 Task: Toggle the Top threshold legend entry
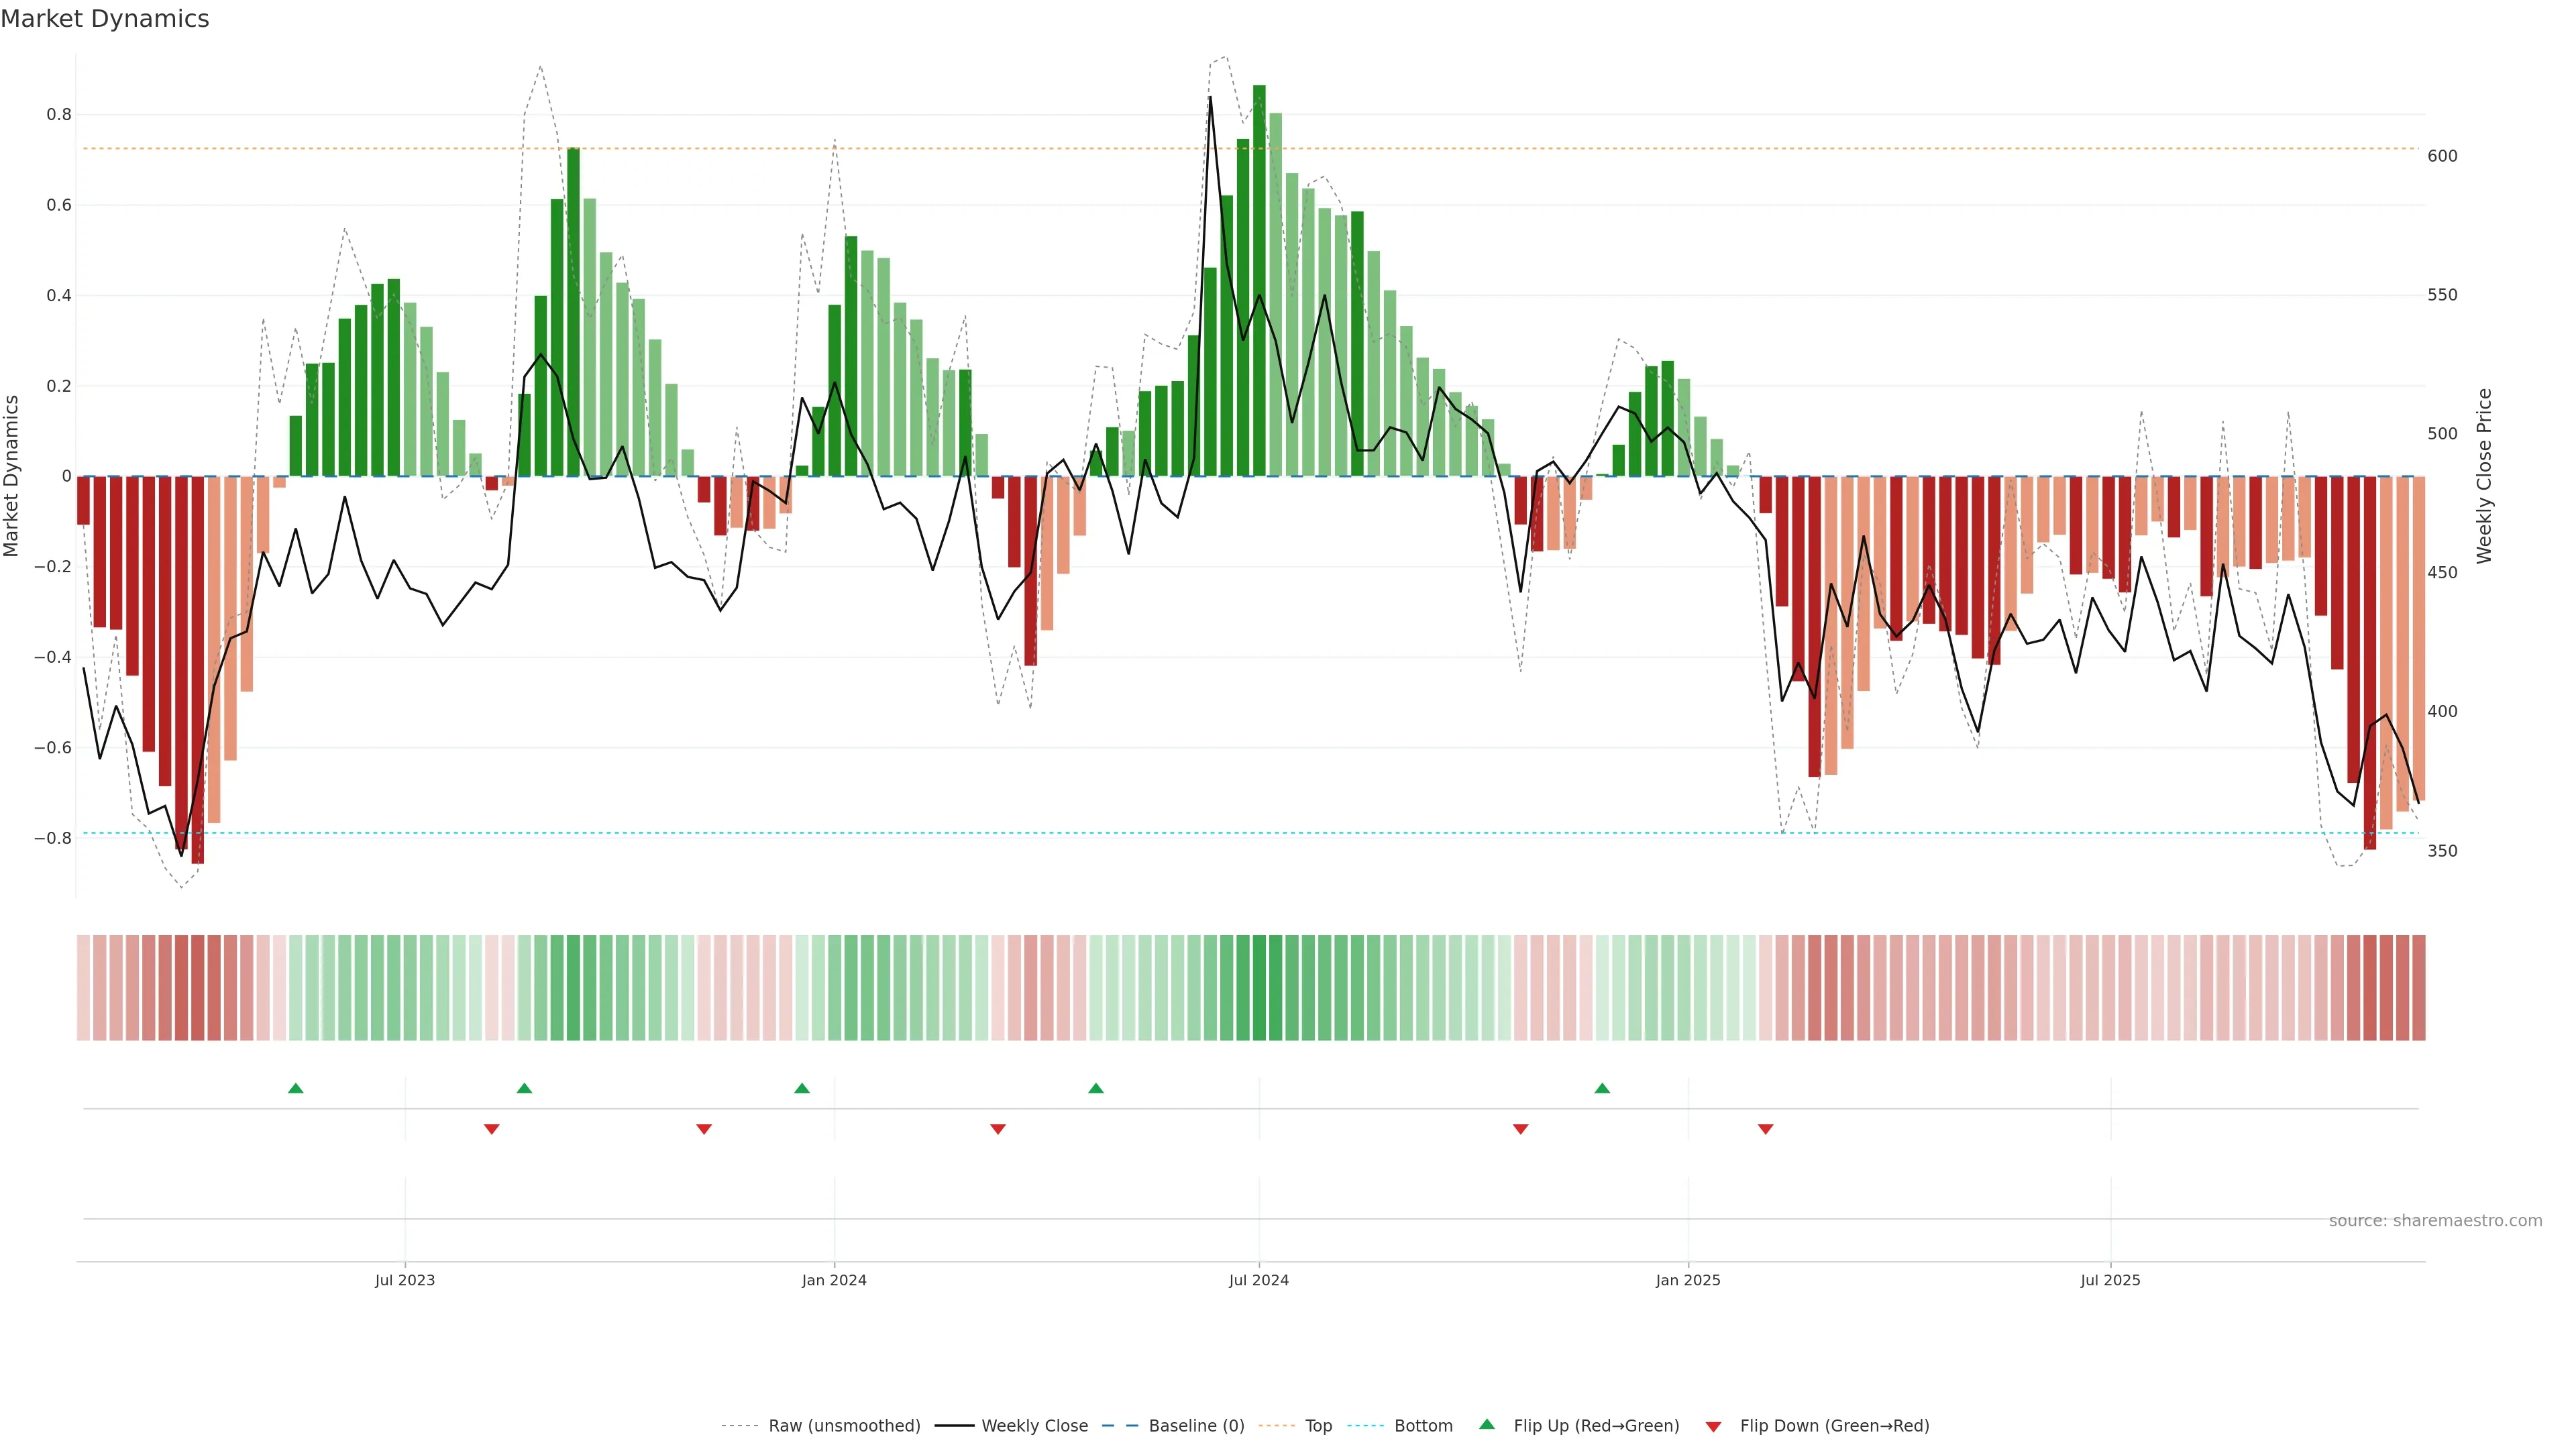(1317, 1426)
